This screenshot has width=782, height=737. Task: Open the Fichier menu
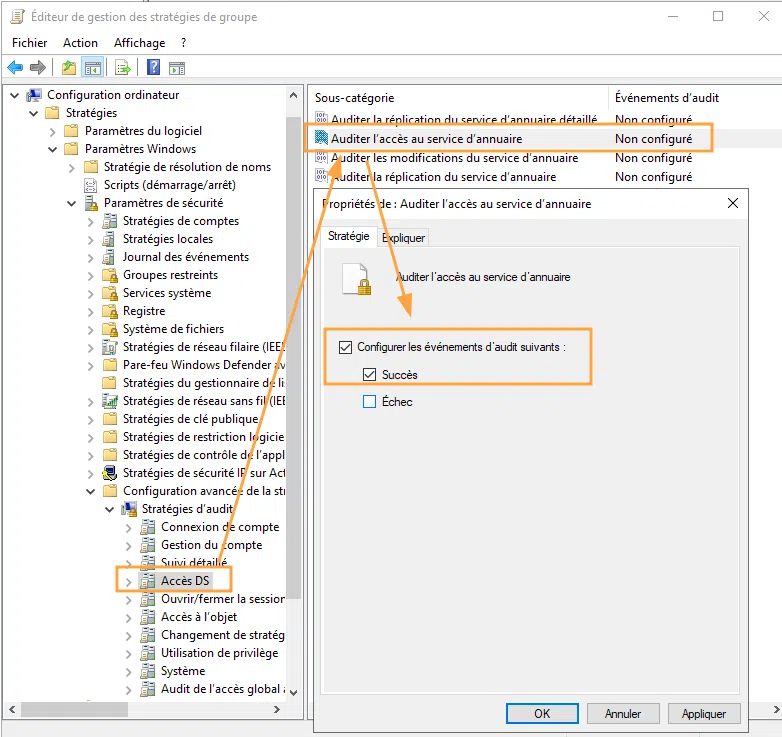pyautogui.click(x=29, y=43)
